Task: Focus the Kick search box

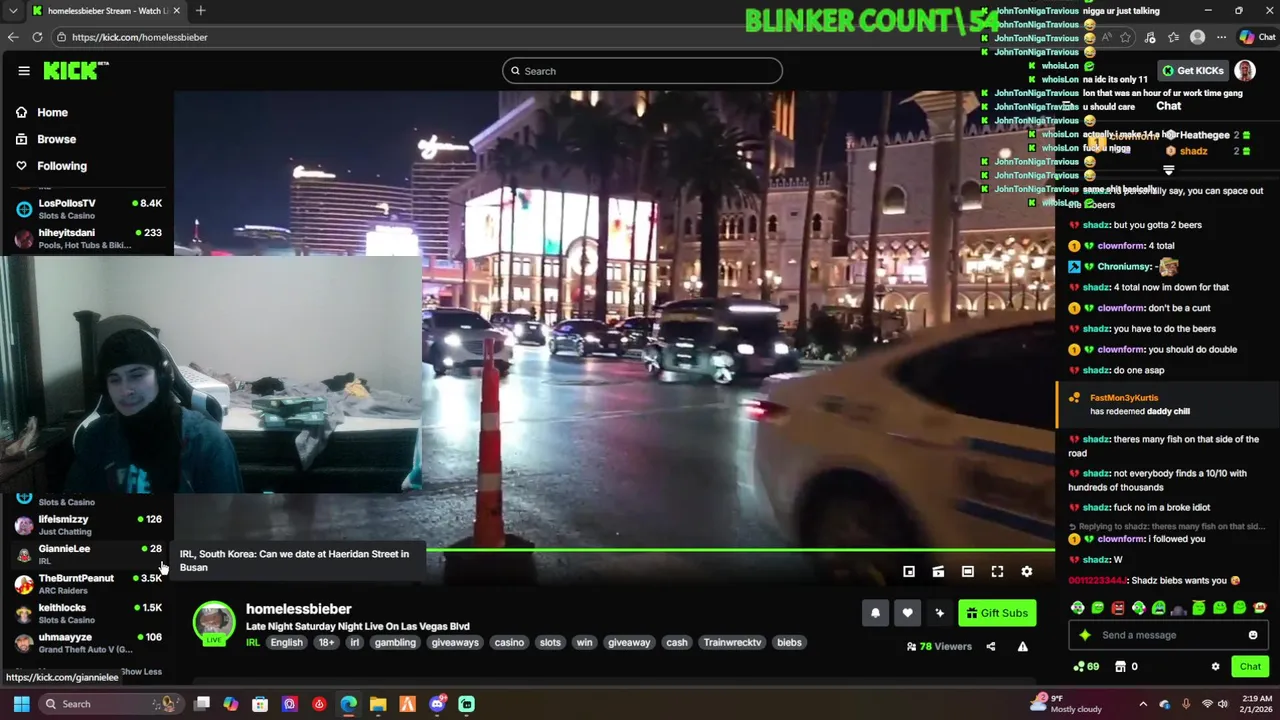Action: (x=642, y=71)
